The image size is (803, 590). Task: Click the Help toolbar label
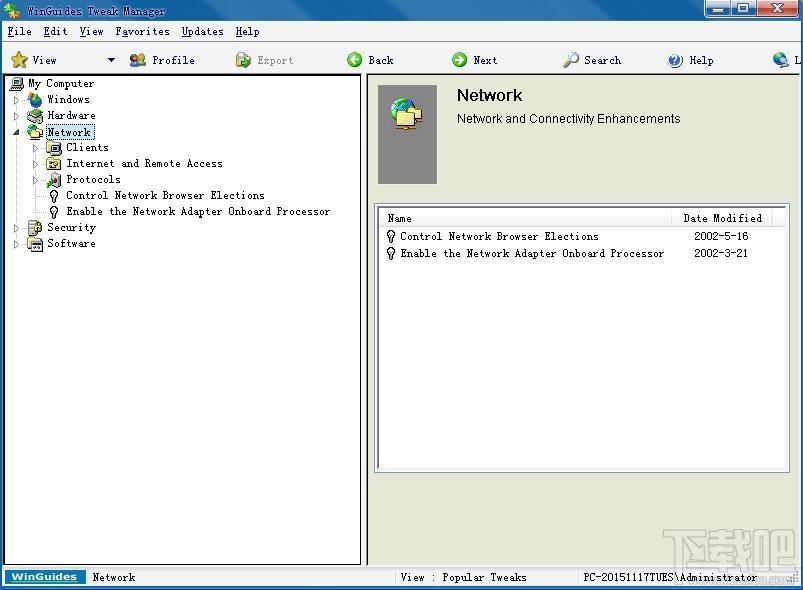[x=702, y=60]
